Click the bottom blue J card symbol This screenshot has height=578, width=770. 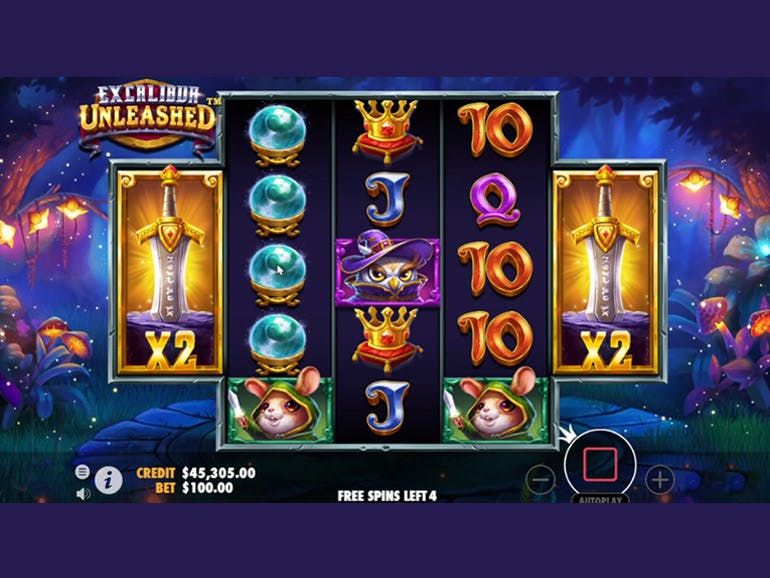[387, 408]
